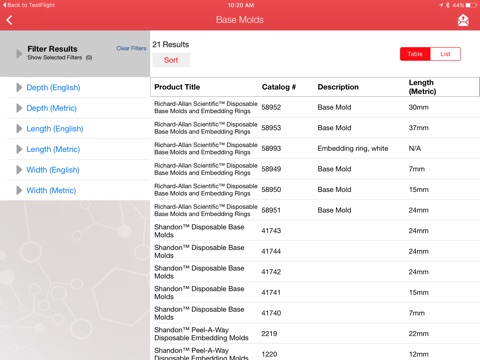Screen dimensions: 480x360
Task: Click the Catalog # column header
Action: pos(279,87)
